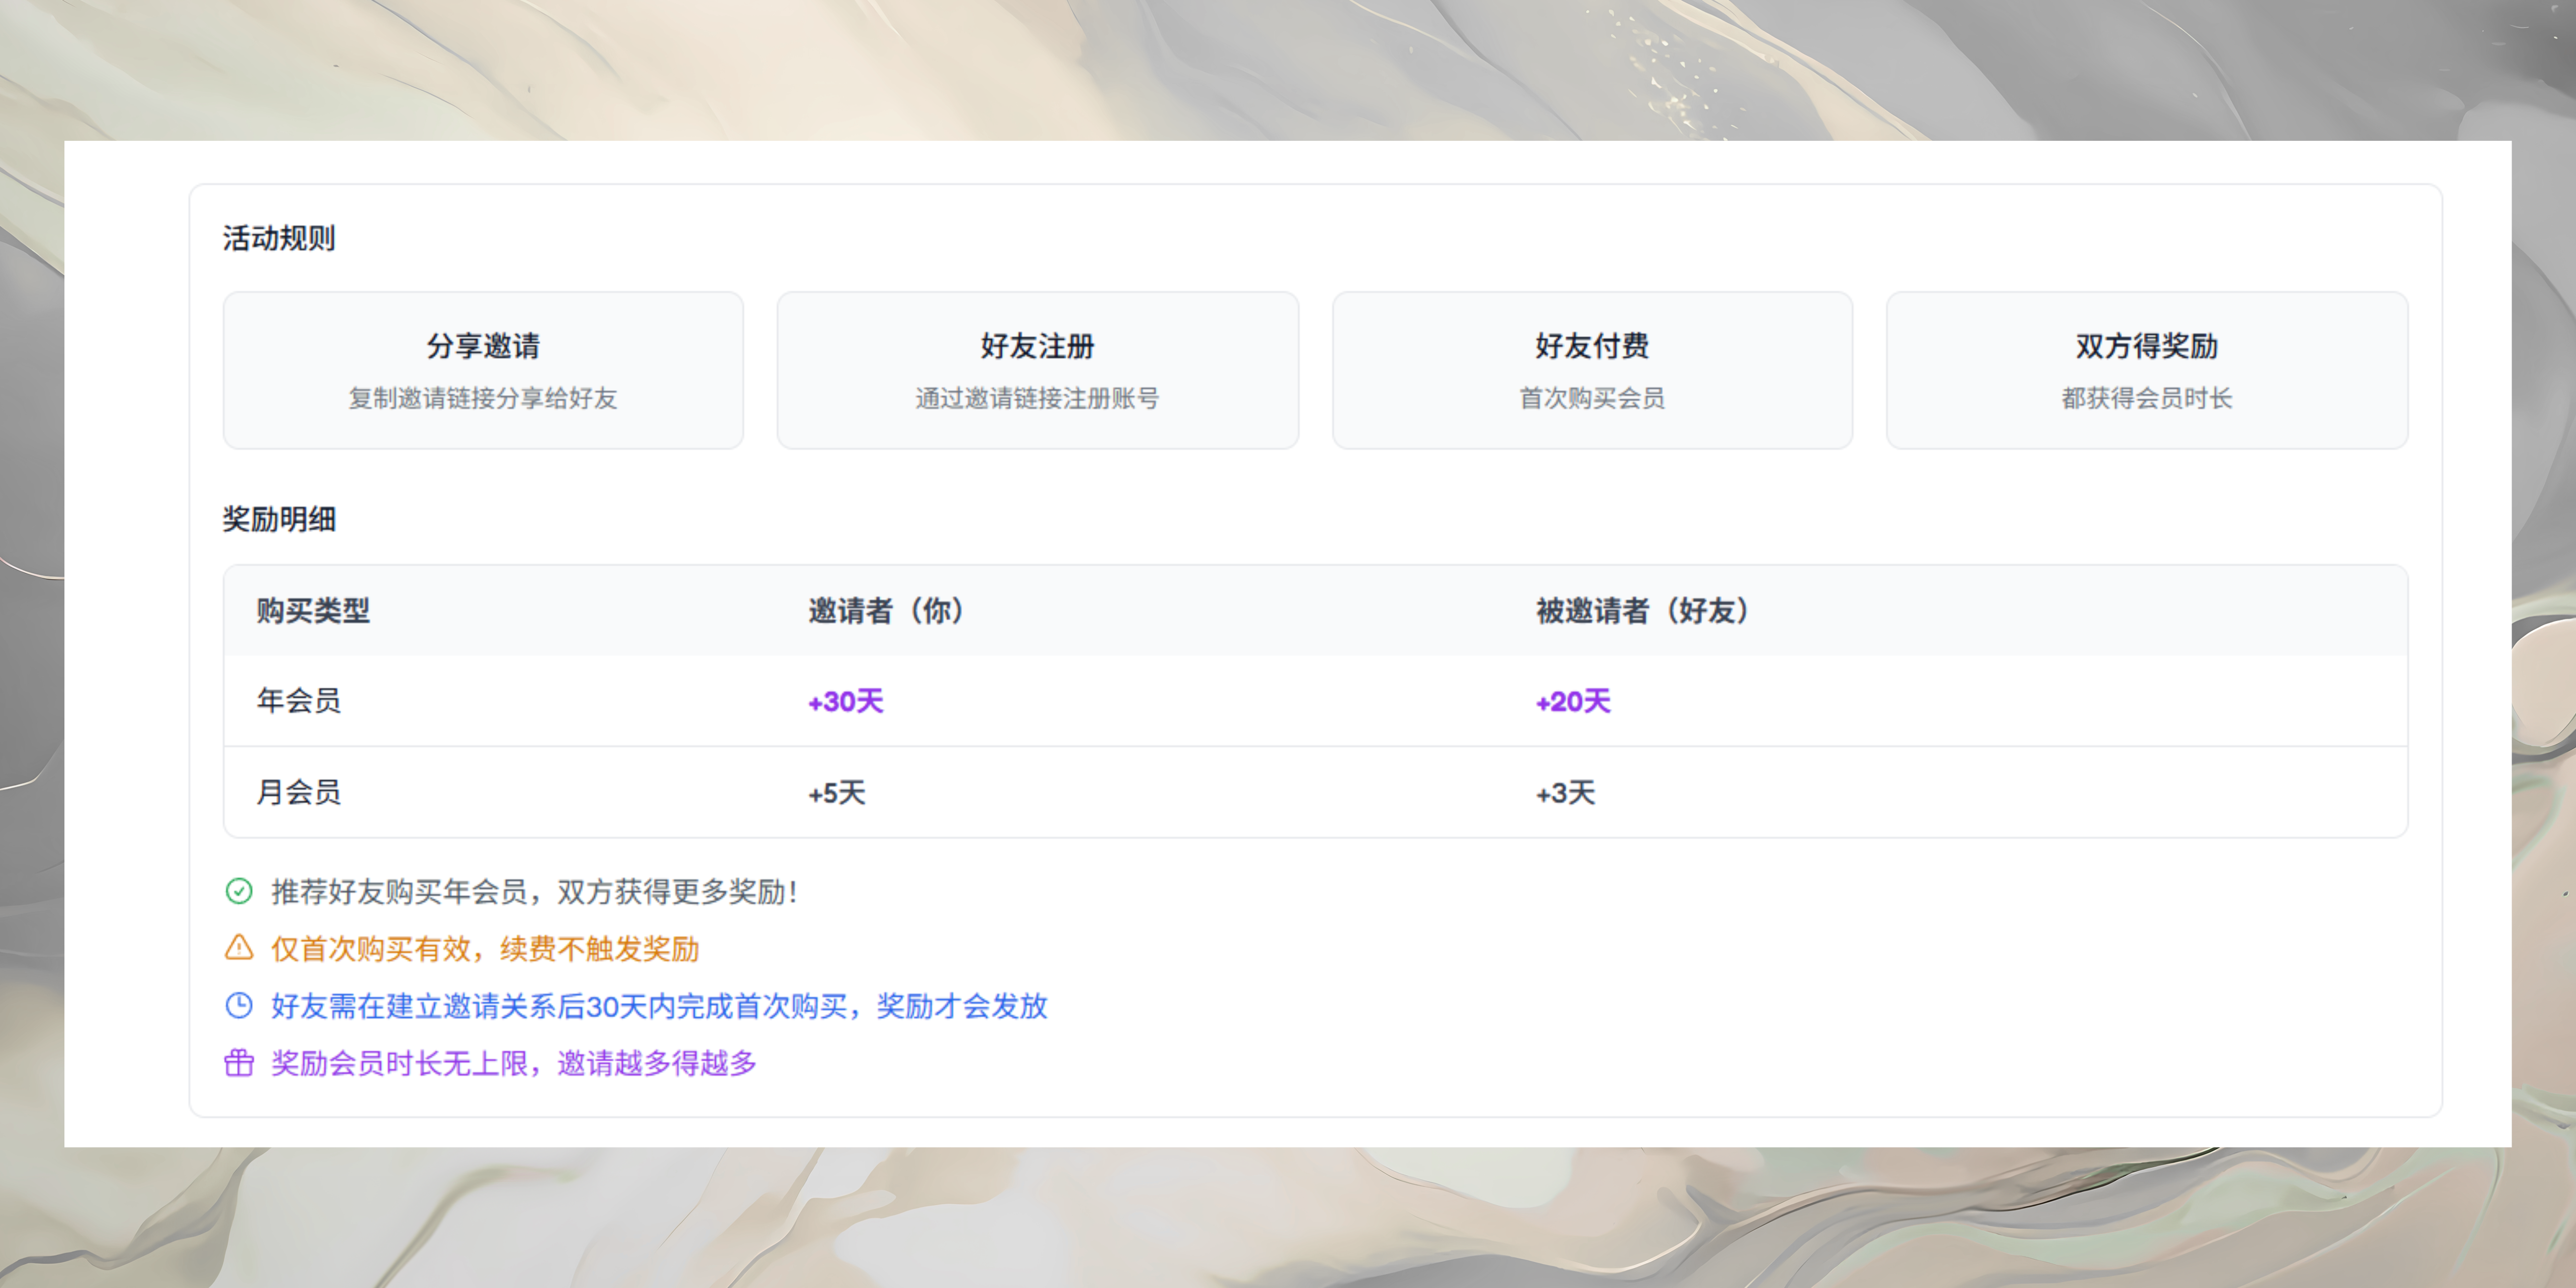This screenshot has width=2576, height=1288.
Task: Click the 邀请者（你） column header
Action: 886,610
